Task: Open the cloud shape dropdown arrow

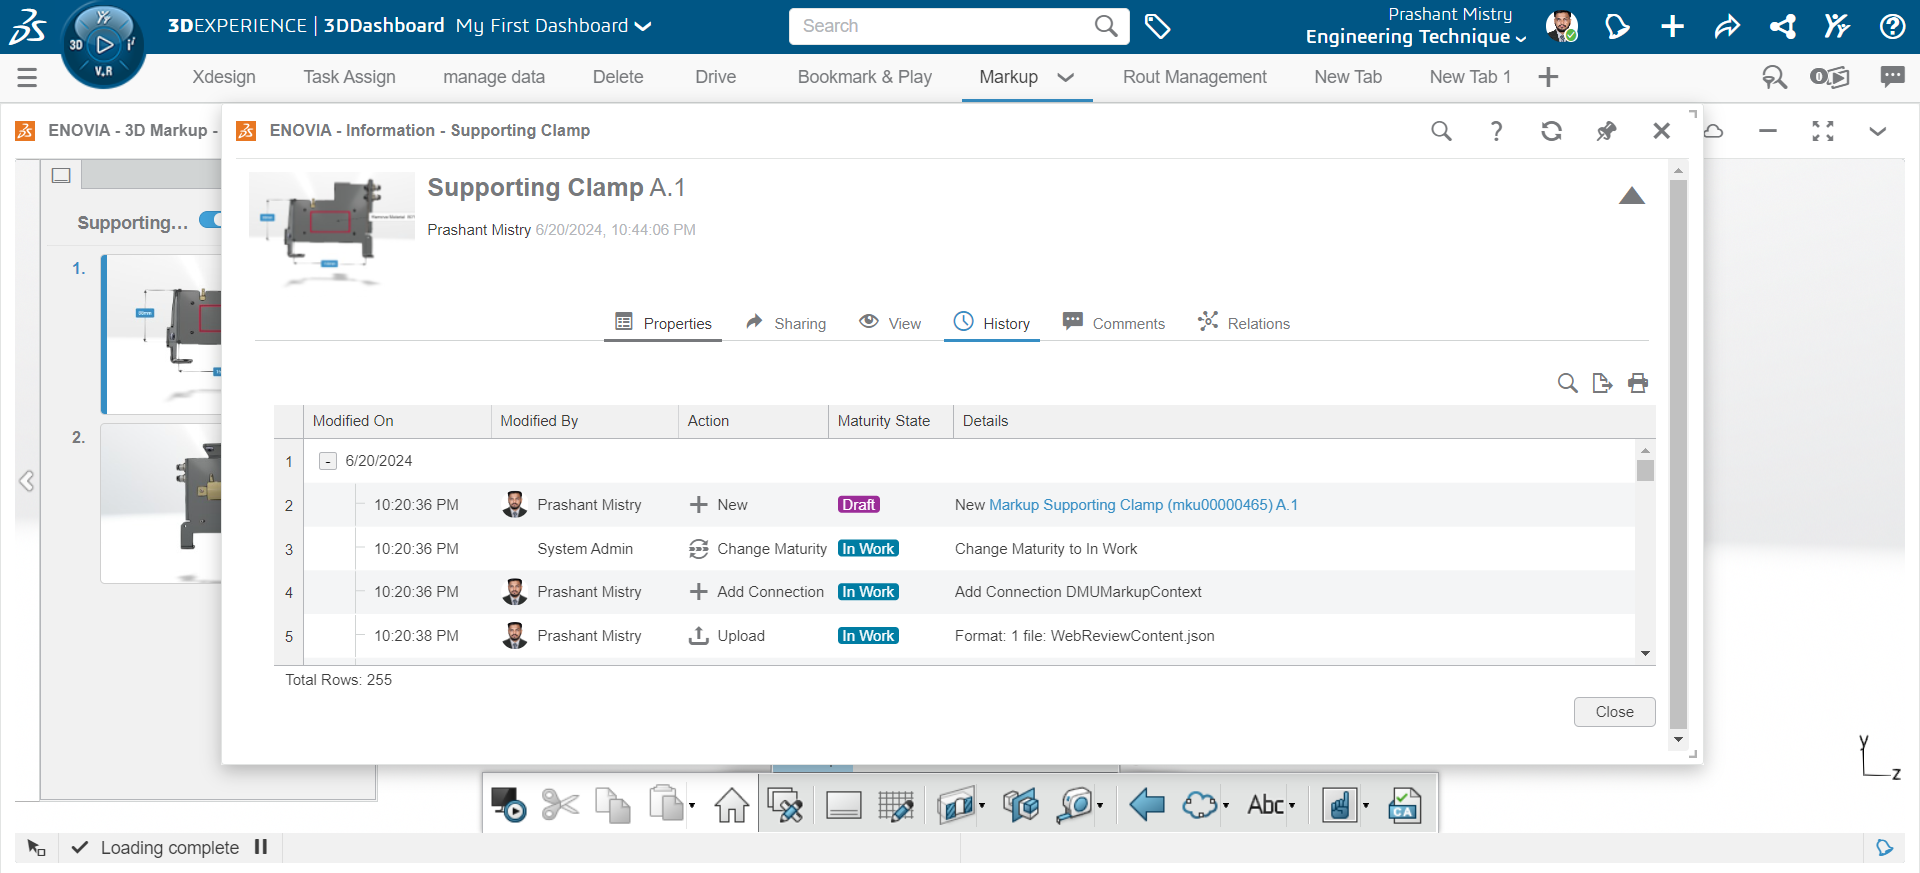Action: coord(1226,805)
